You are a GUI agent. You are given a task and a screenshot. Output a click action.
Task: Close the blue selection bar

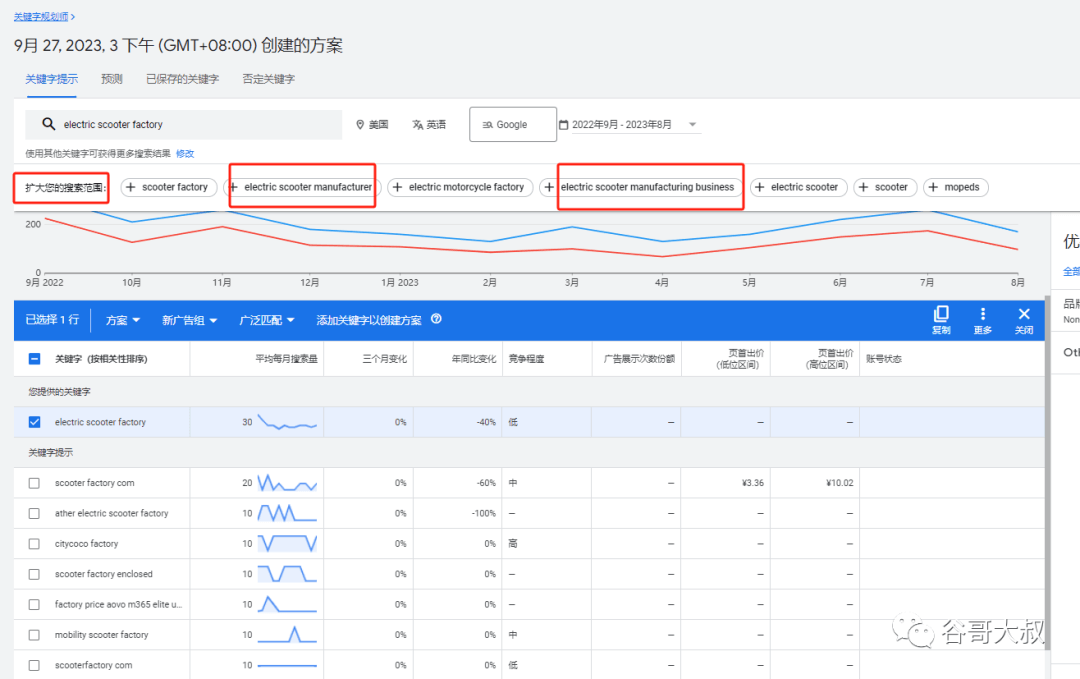pos(1024,314)
